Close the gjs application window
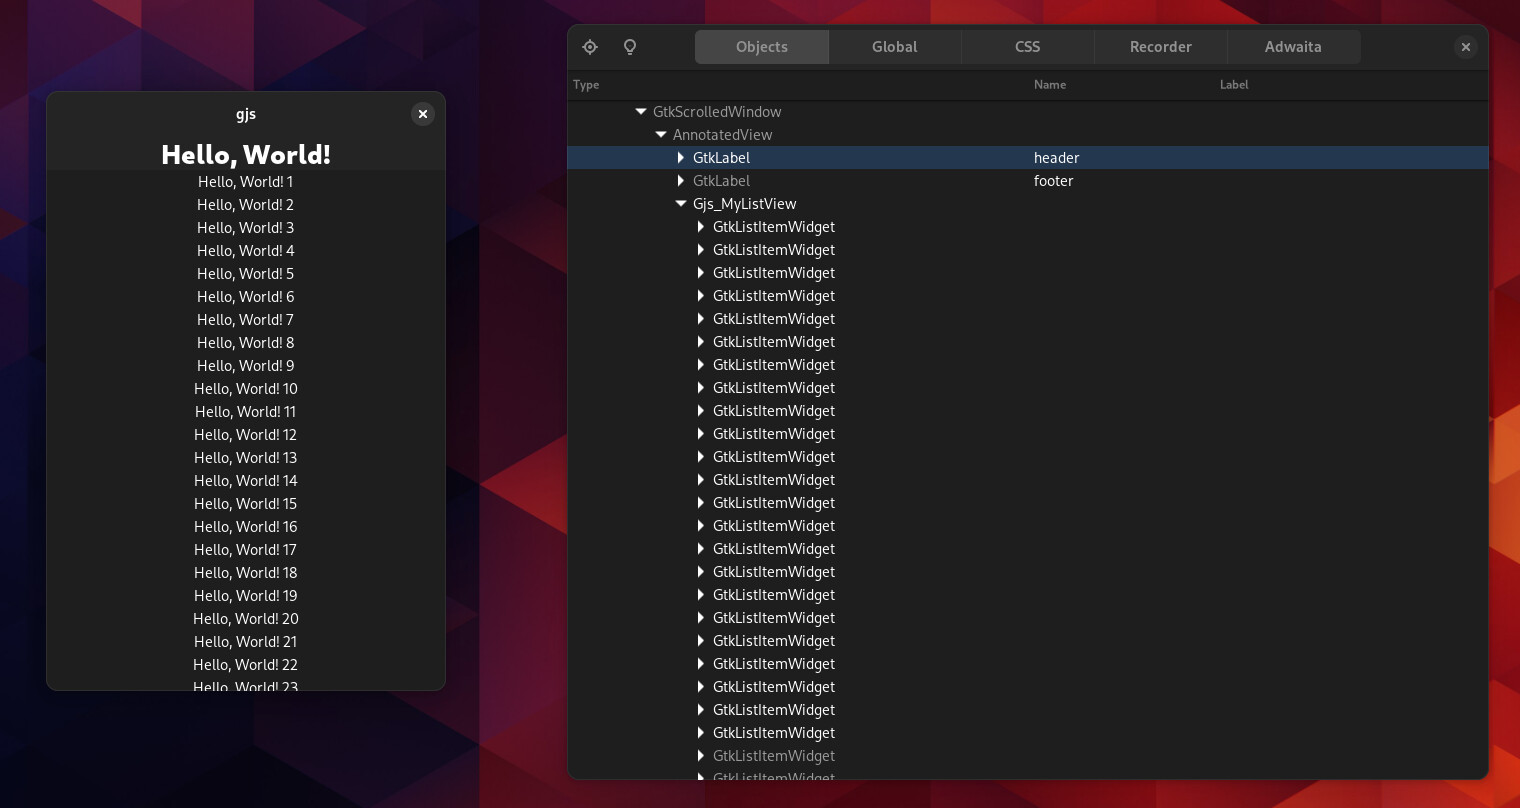Viewport: 1520px width, 808px height. [423, 114]
